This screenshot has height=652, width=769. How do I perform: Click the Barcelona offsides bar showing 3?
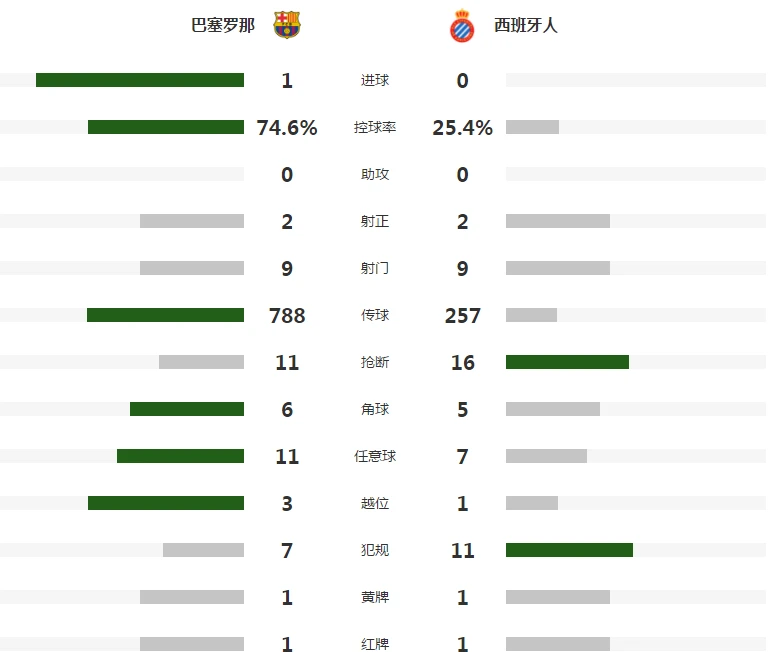point(166,503)
